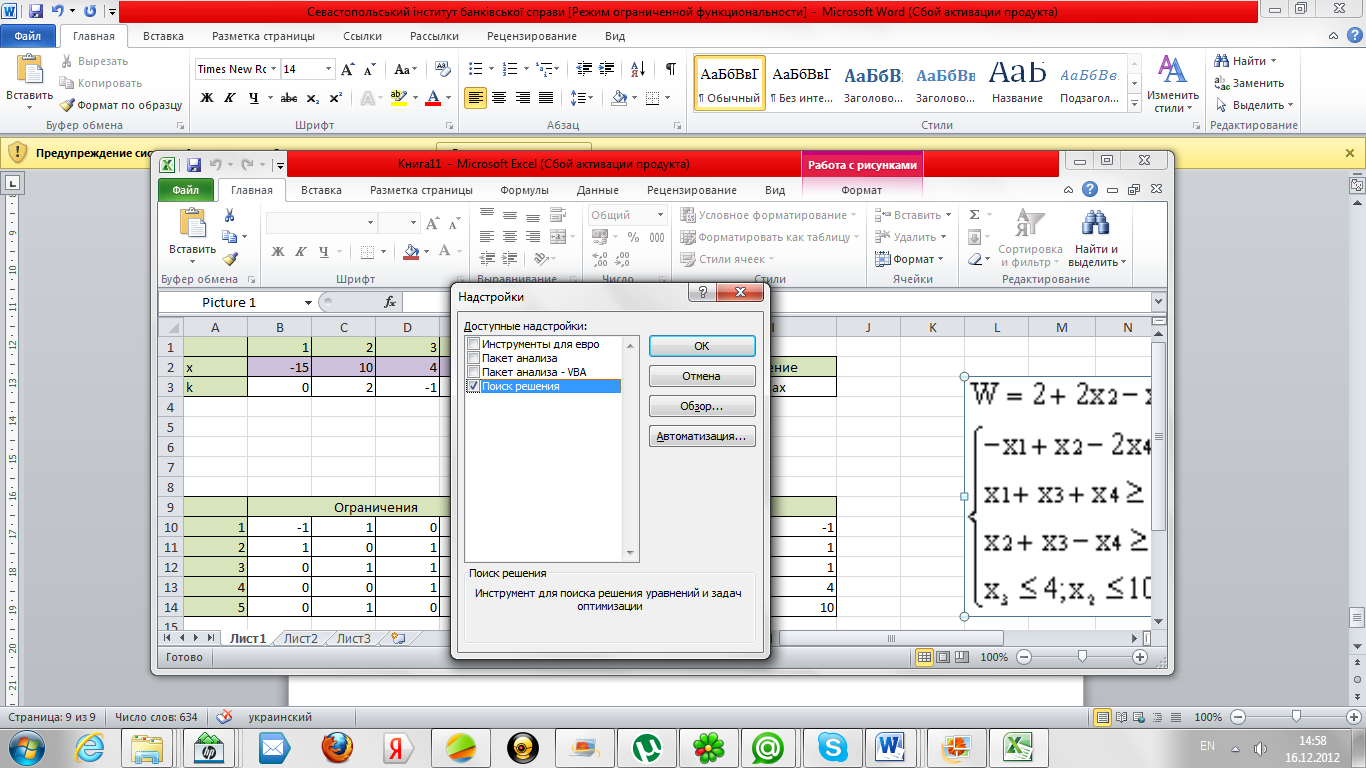Align text left in Word paragraph group
The height and width of the screenshot is (768, 1366).
(x=475, y=98)
